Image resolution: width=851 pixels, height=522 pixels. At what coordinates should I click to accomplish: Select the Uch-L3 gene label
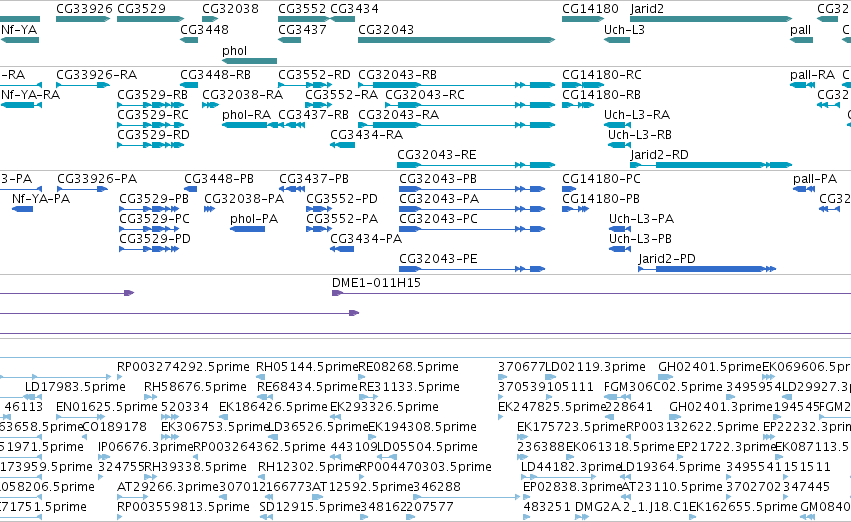(624, 29)
